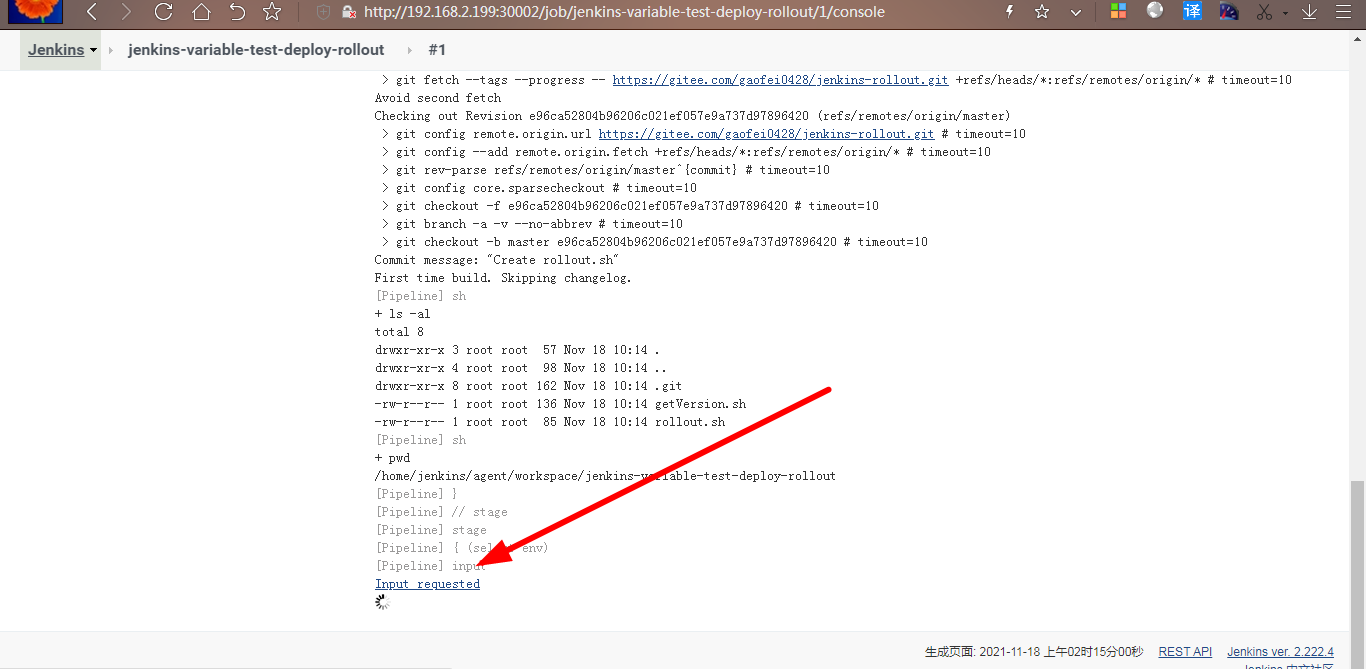Click the shield security icon in the address bar

point(323,12)
